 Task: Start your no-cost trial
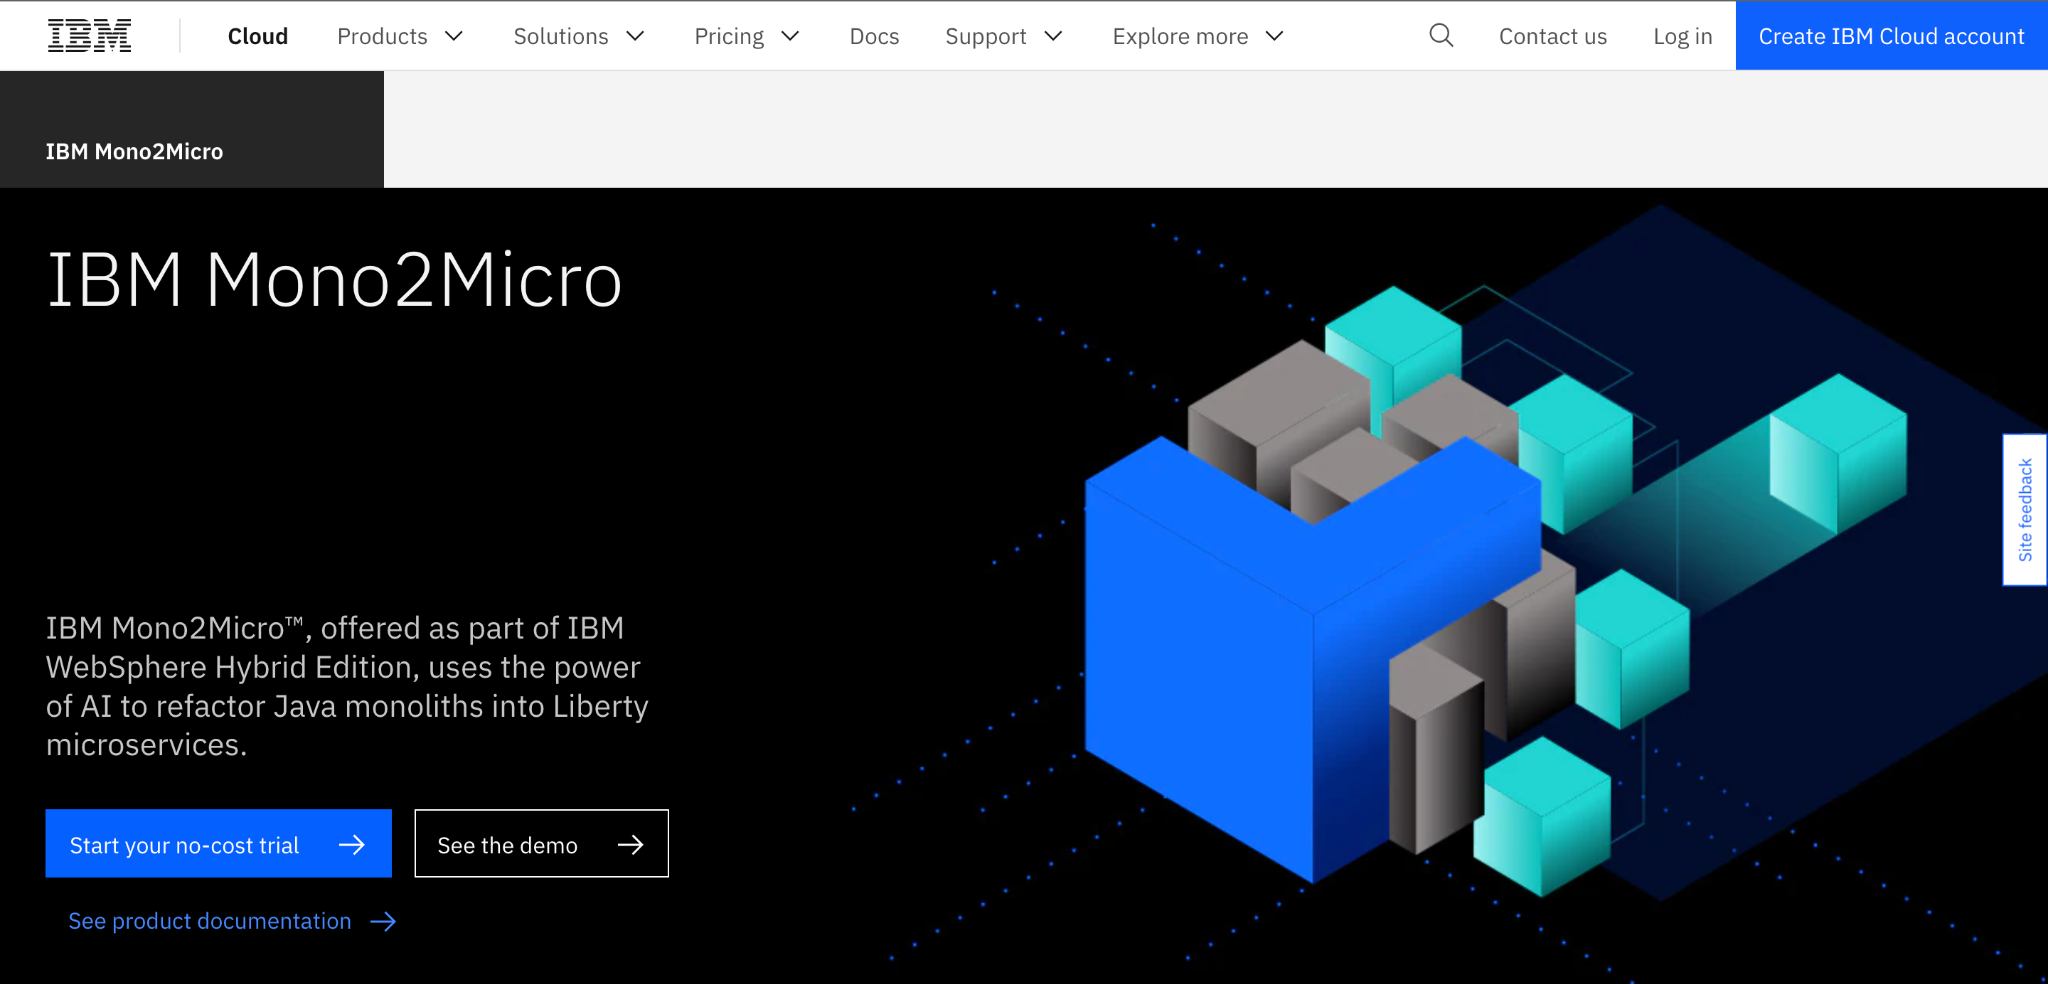[x=185, y=845]
